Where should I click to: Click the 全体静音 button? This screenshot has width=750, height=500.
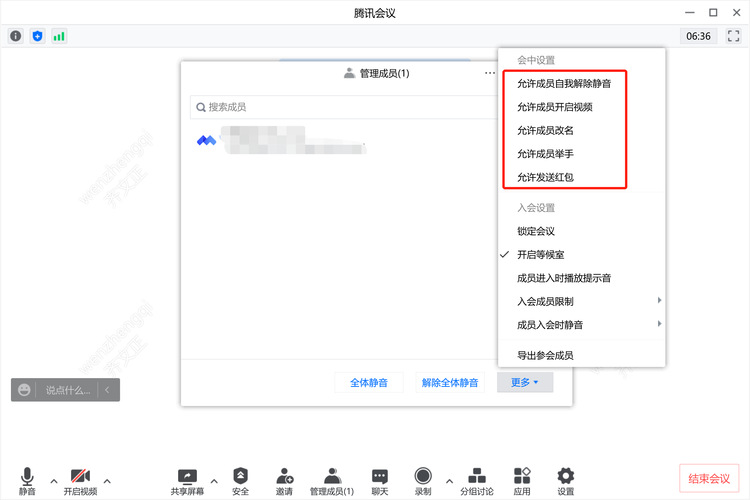(x=369, y=382)
